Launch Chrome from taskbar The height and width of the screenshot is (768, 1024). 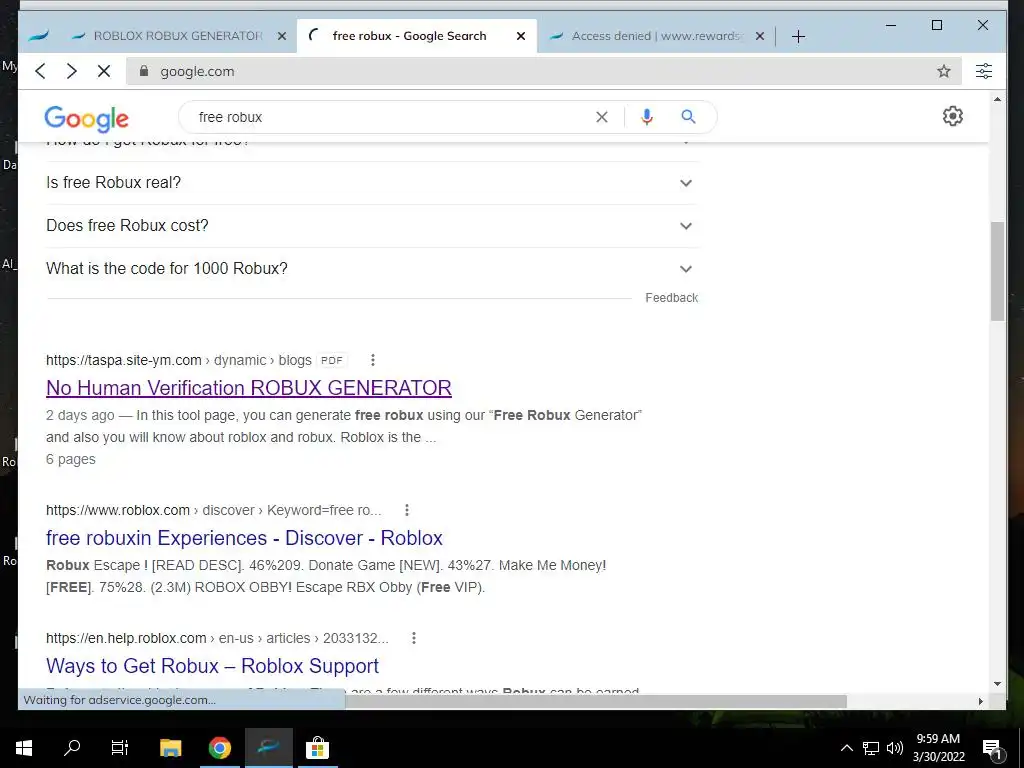point(219,748)
